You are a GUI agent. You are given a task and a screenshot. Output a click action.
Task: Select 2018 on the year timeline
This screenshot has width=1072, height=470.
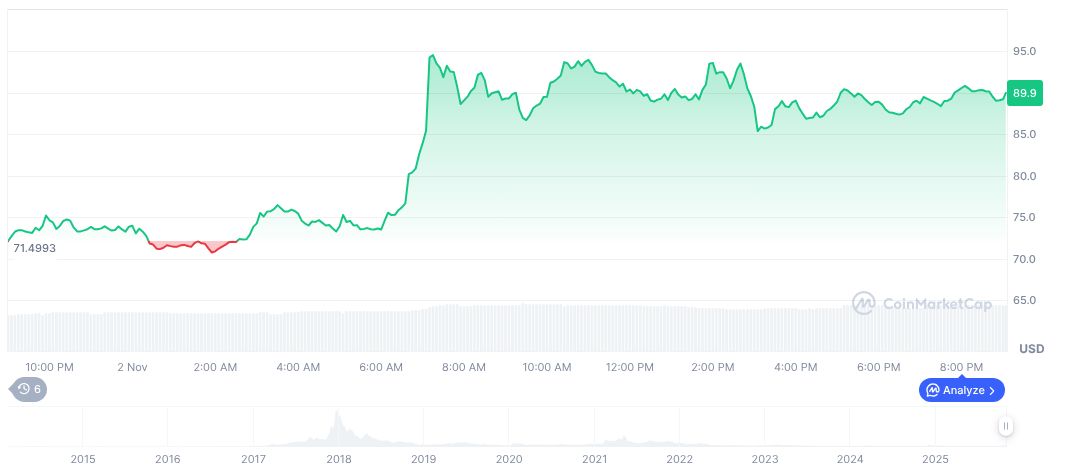339,459
